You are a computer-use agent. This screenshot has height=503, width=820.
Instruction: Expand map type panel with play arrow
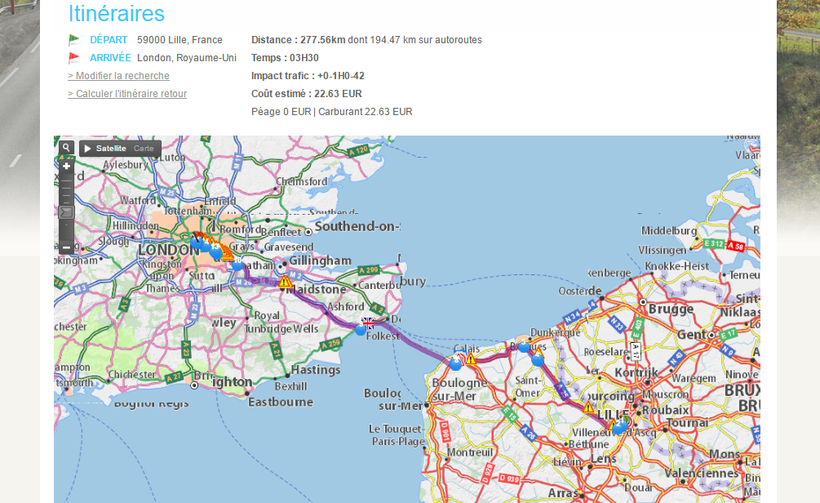click(x=88, y=148)
